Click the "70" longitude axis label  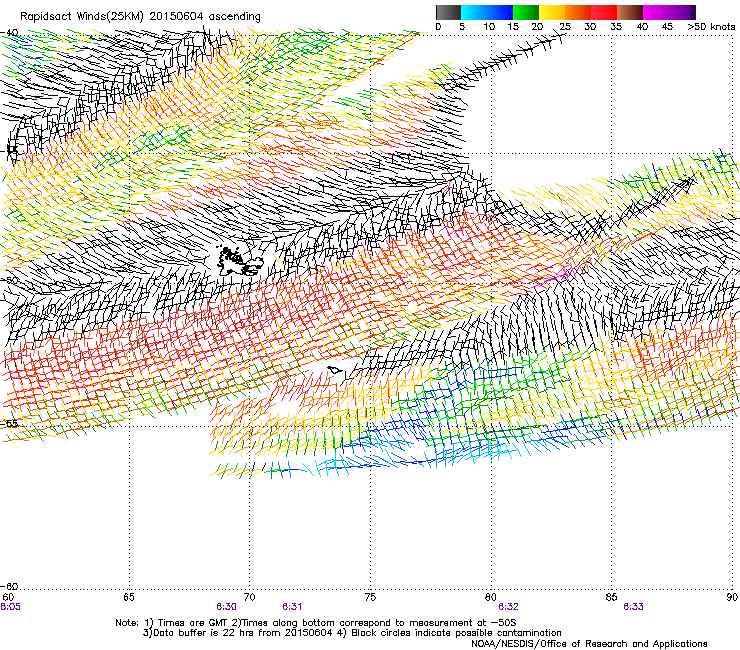(249, 597)
